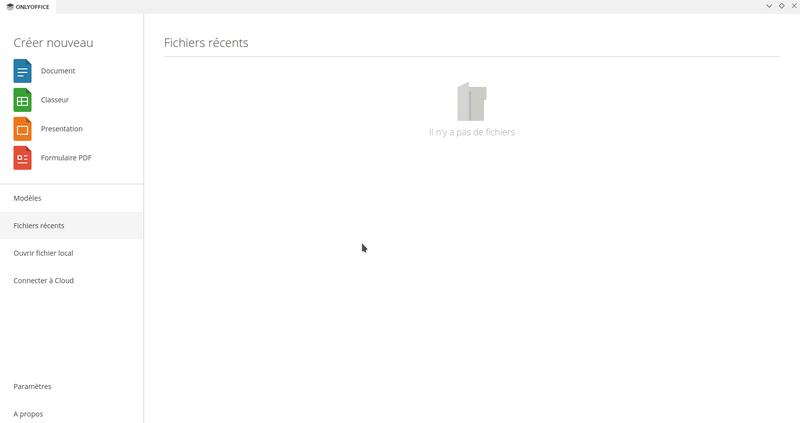Choose the Formulaire PDF text label

coord(66,158)
